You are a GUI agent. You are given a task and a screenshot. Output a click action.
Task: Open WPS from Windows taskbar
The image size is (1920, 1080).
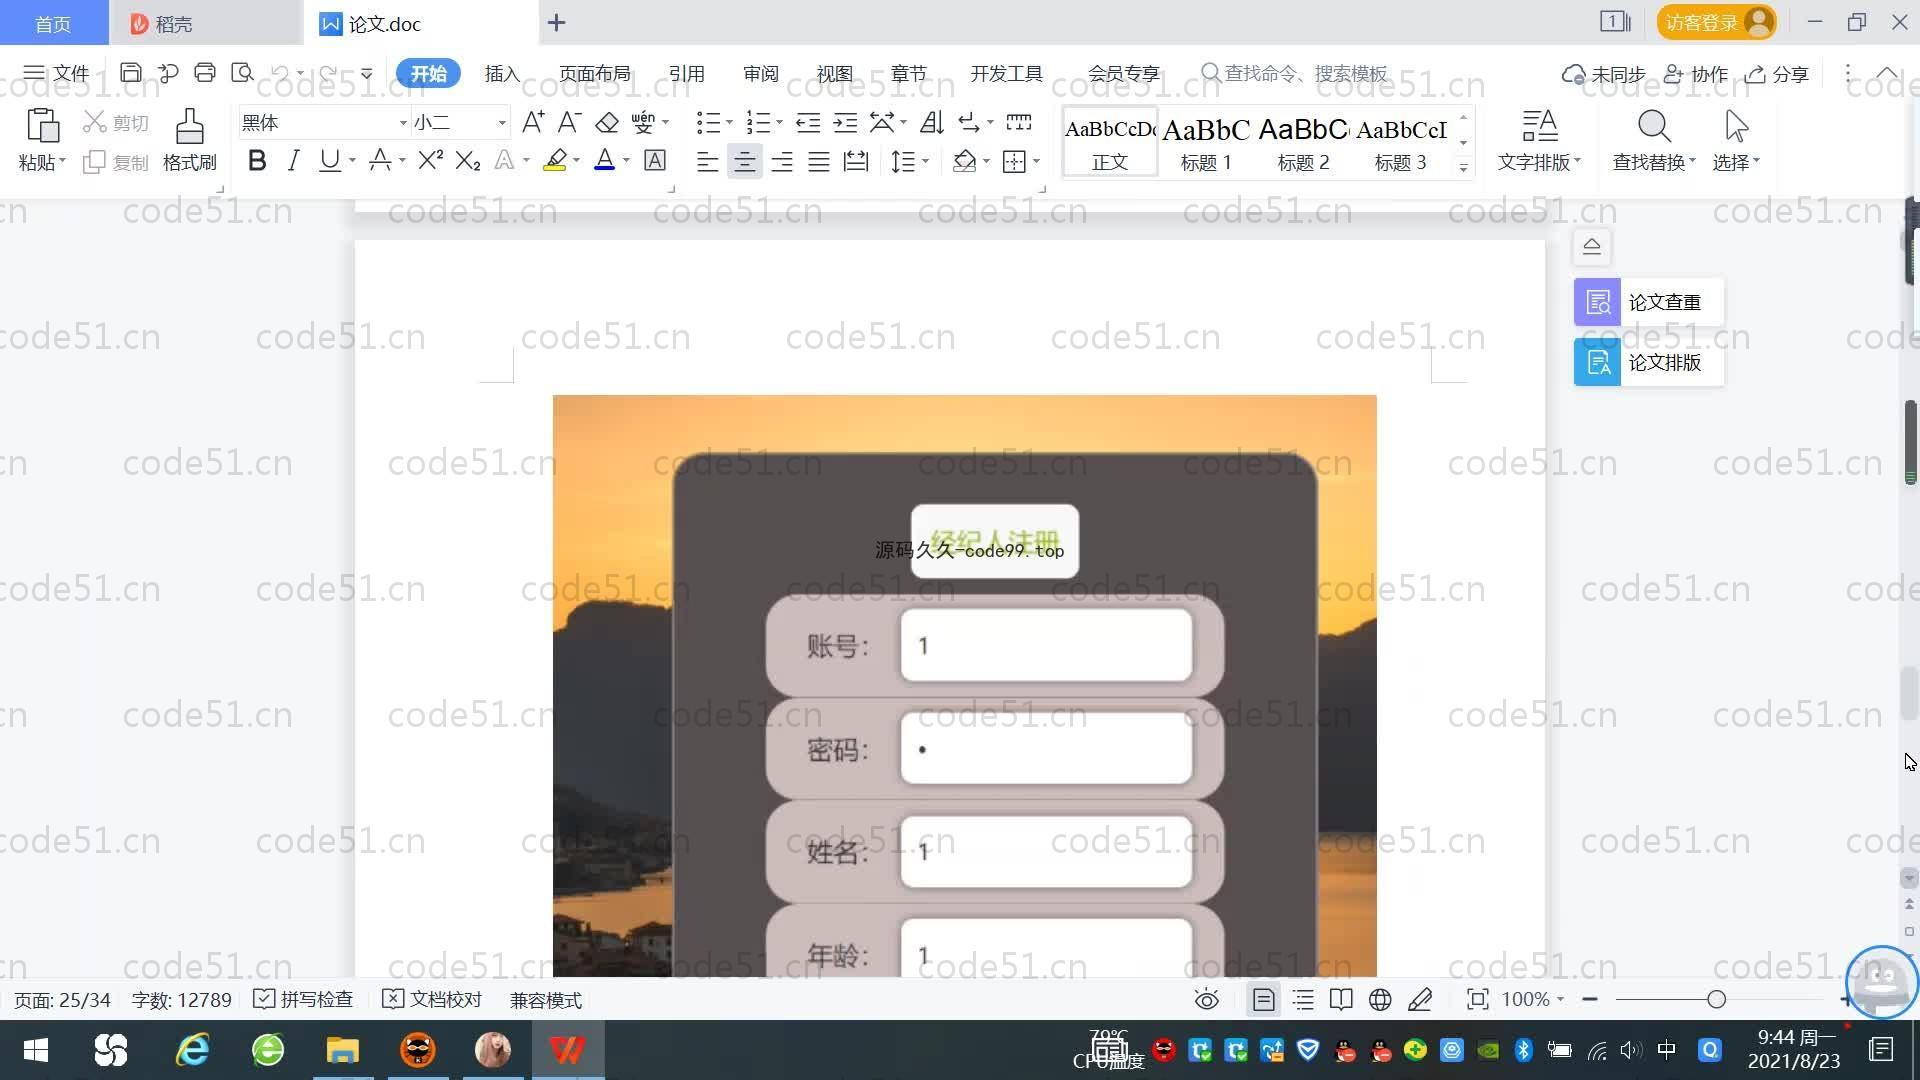click(x=567, y=1050)
